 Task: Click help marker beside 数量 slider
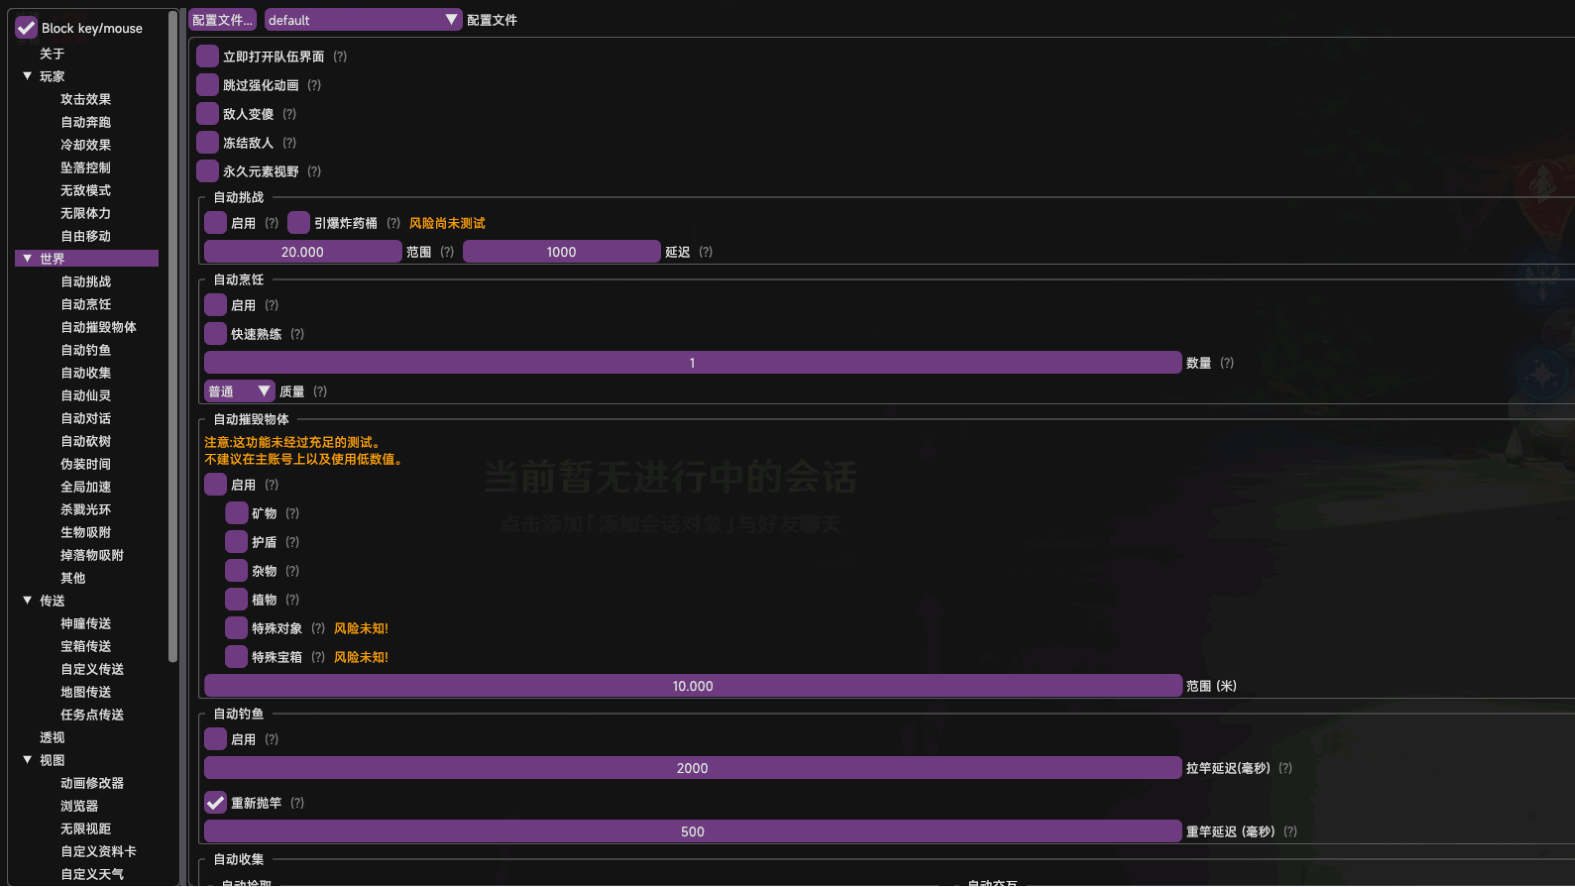pyautogui.click(x=1227, y=363)
